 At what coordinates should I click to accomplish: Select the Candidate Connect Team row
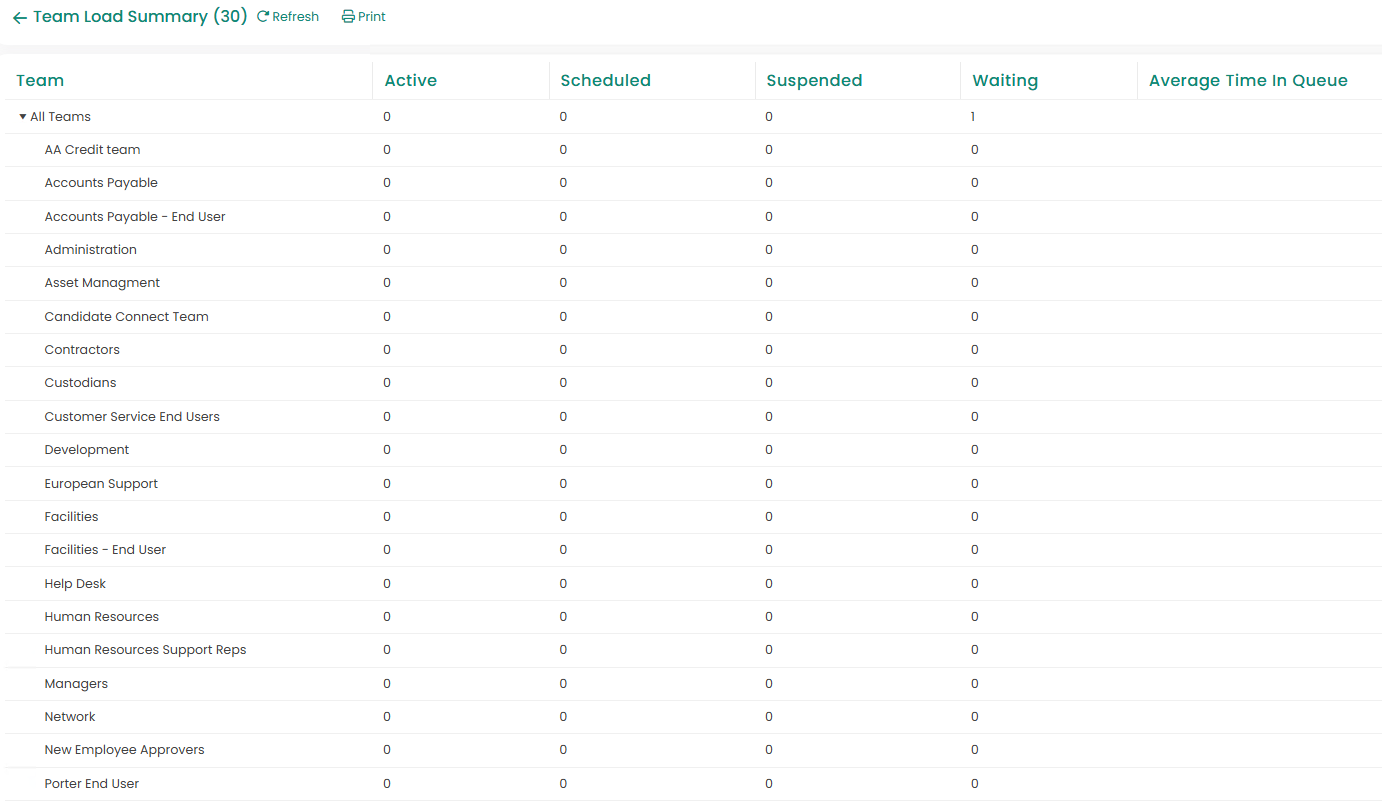[126, 317]
